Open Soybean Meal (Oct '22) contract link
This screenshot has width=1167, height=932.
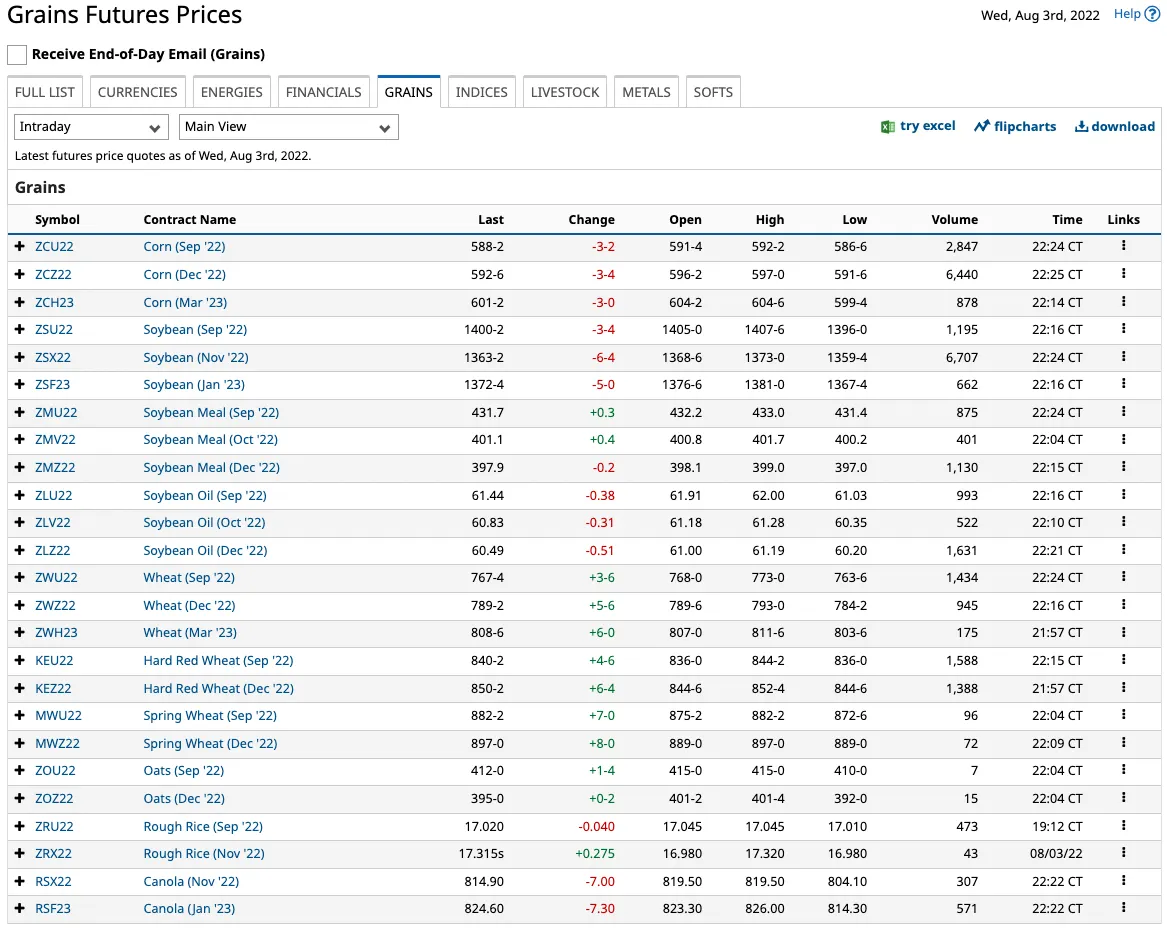211,440
